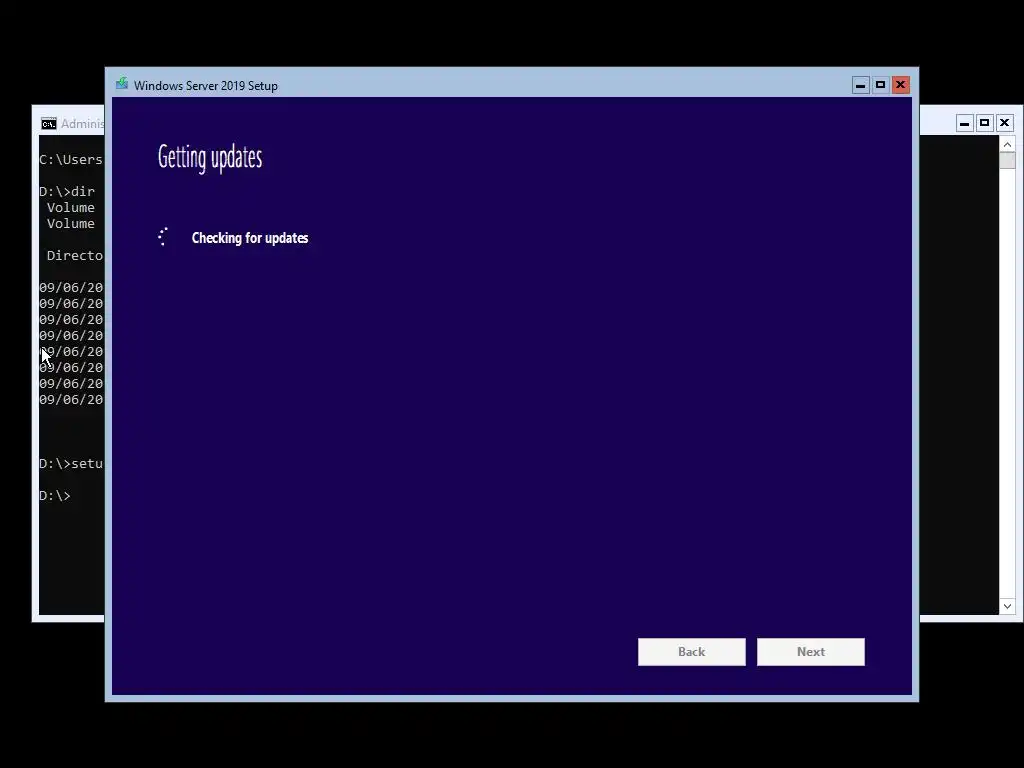
Task: Click the 'Checking for updates' text
Action: [250, 238]
